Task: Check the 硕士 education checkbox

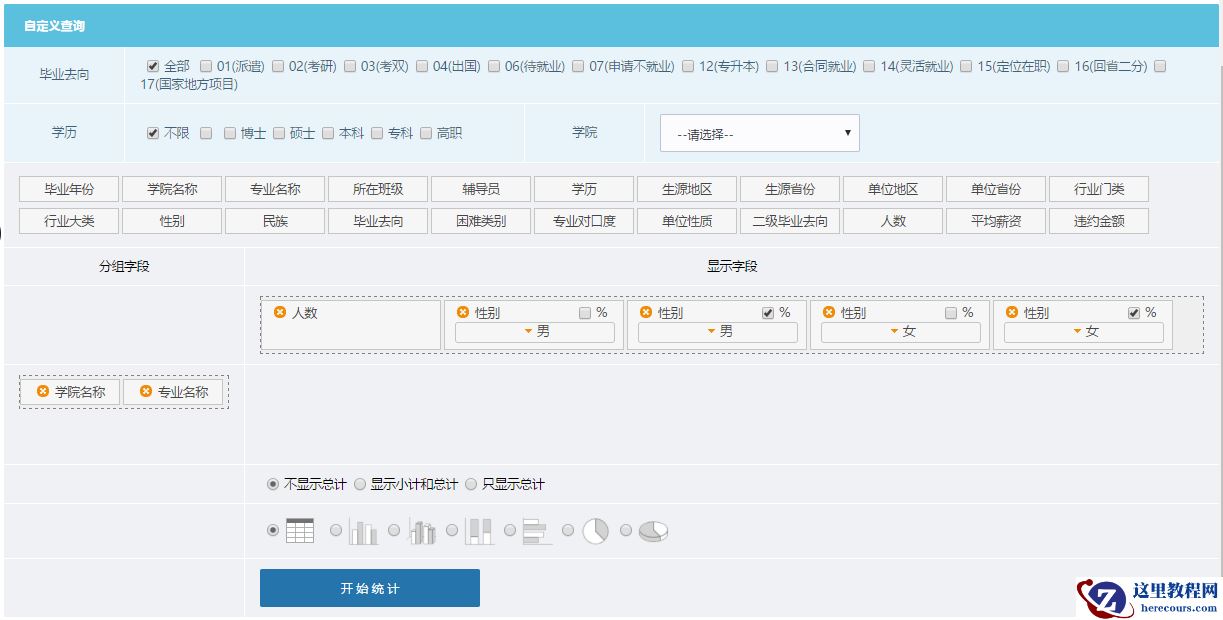Action: [278, 133]
